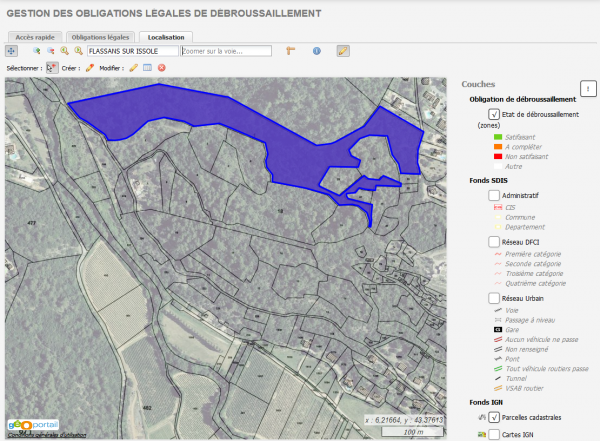600x441 pixels.
Task: Open Conditions générales d'utilisation link
Action: 46,435
